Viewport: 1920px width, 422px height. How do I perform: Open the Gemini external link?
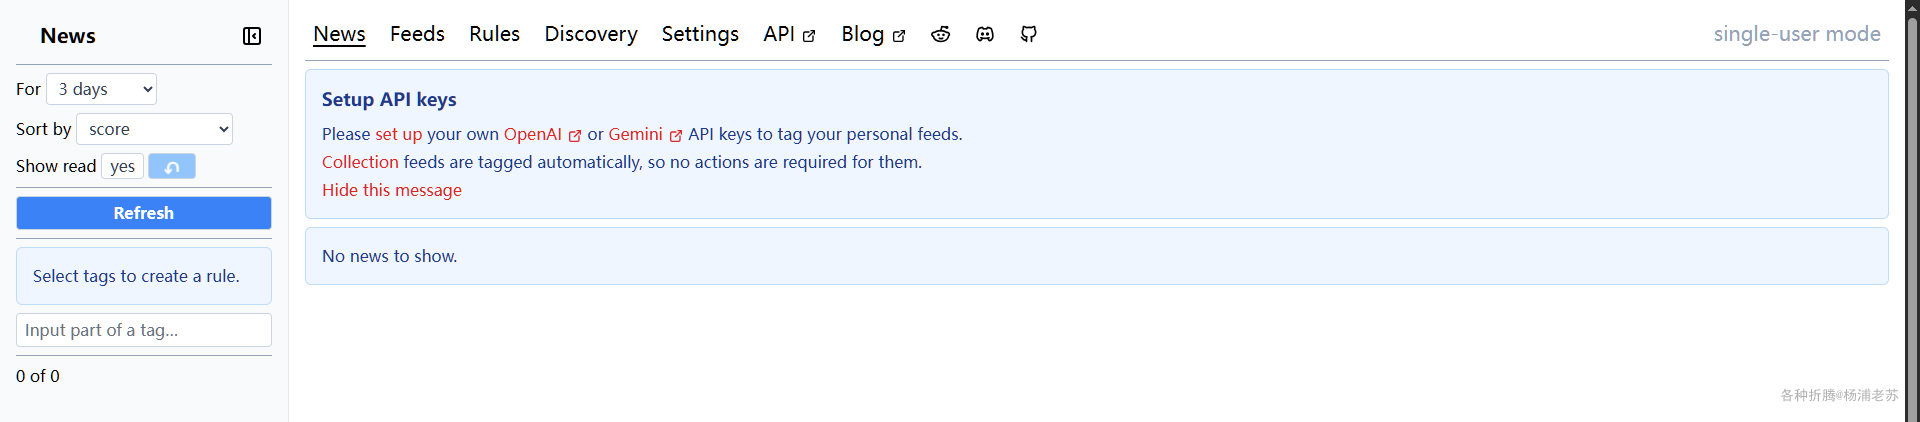[x=645, y=134]
